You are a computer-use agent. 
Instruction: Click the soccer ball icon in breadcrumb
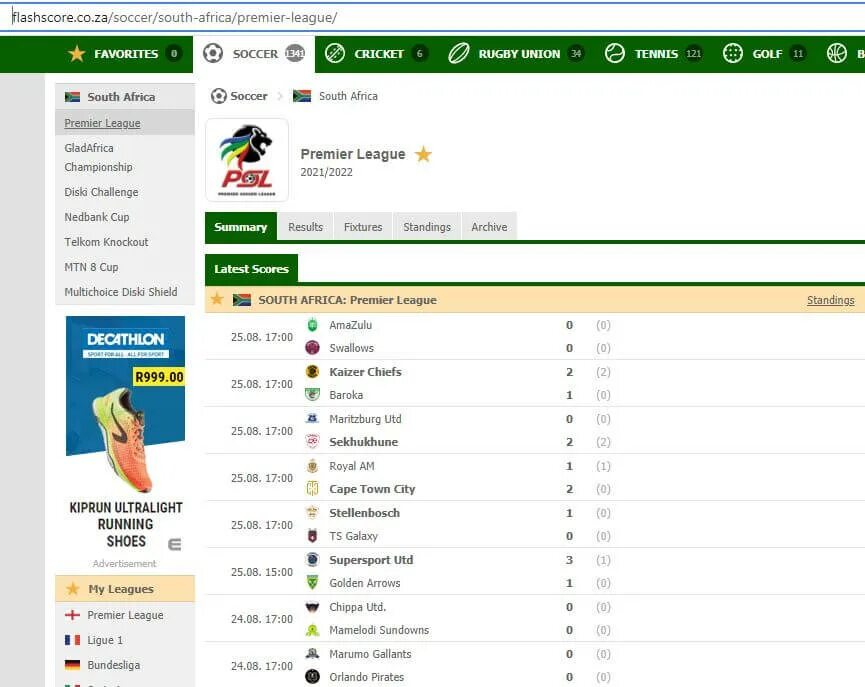click(218, 96)
